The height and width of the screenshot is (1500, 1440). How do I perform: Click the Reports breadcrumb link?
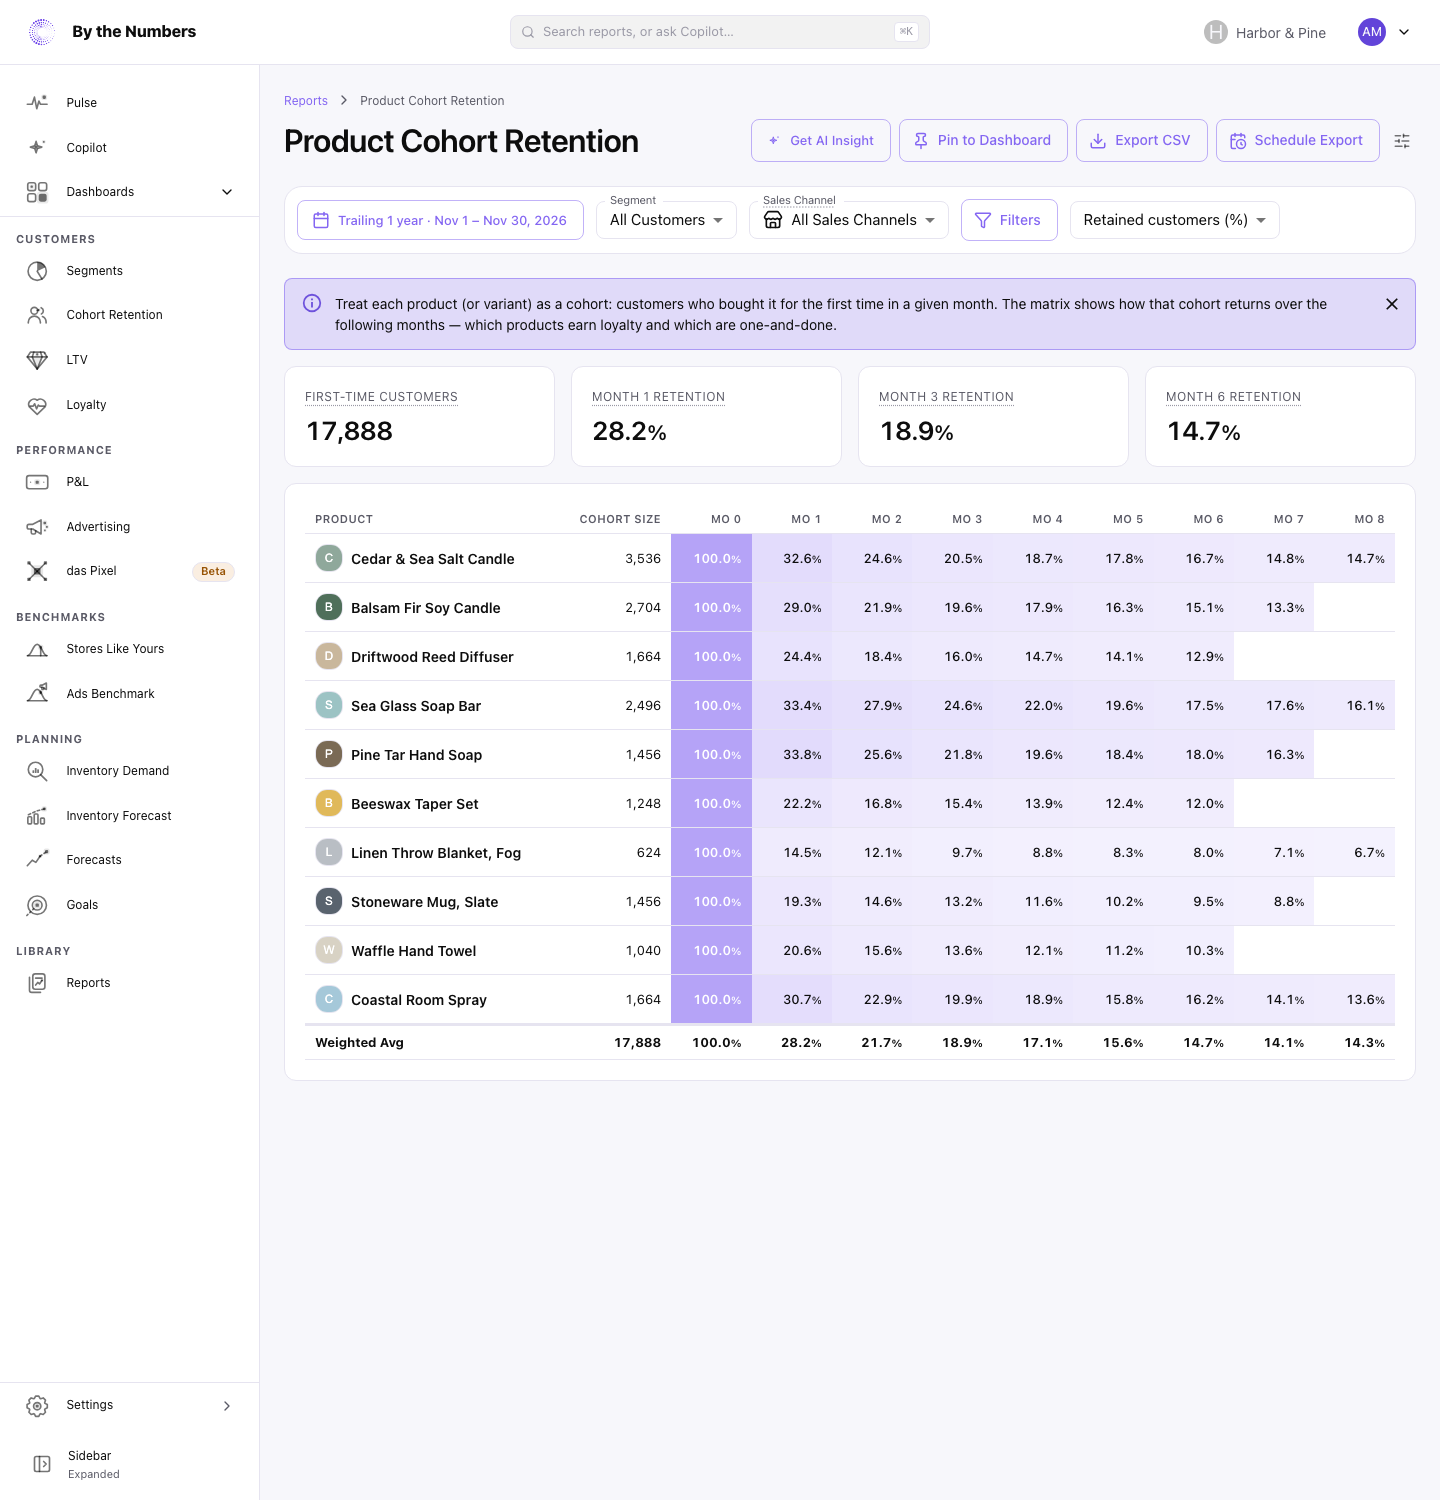(x=306, y=101)
